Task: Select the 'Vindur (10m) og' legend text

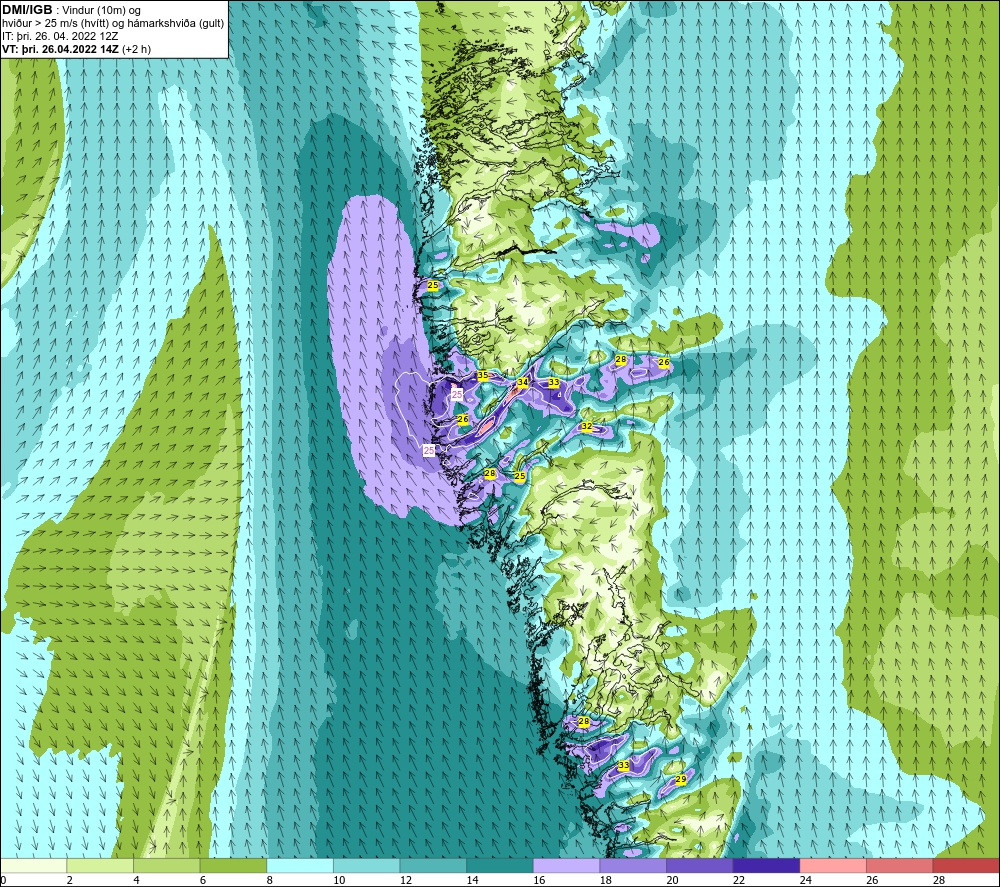Action: tap(103, 10)
